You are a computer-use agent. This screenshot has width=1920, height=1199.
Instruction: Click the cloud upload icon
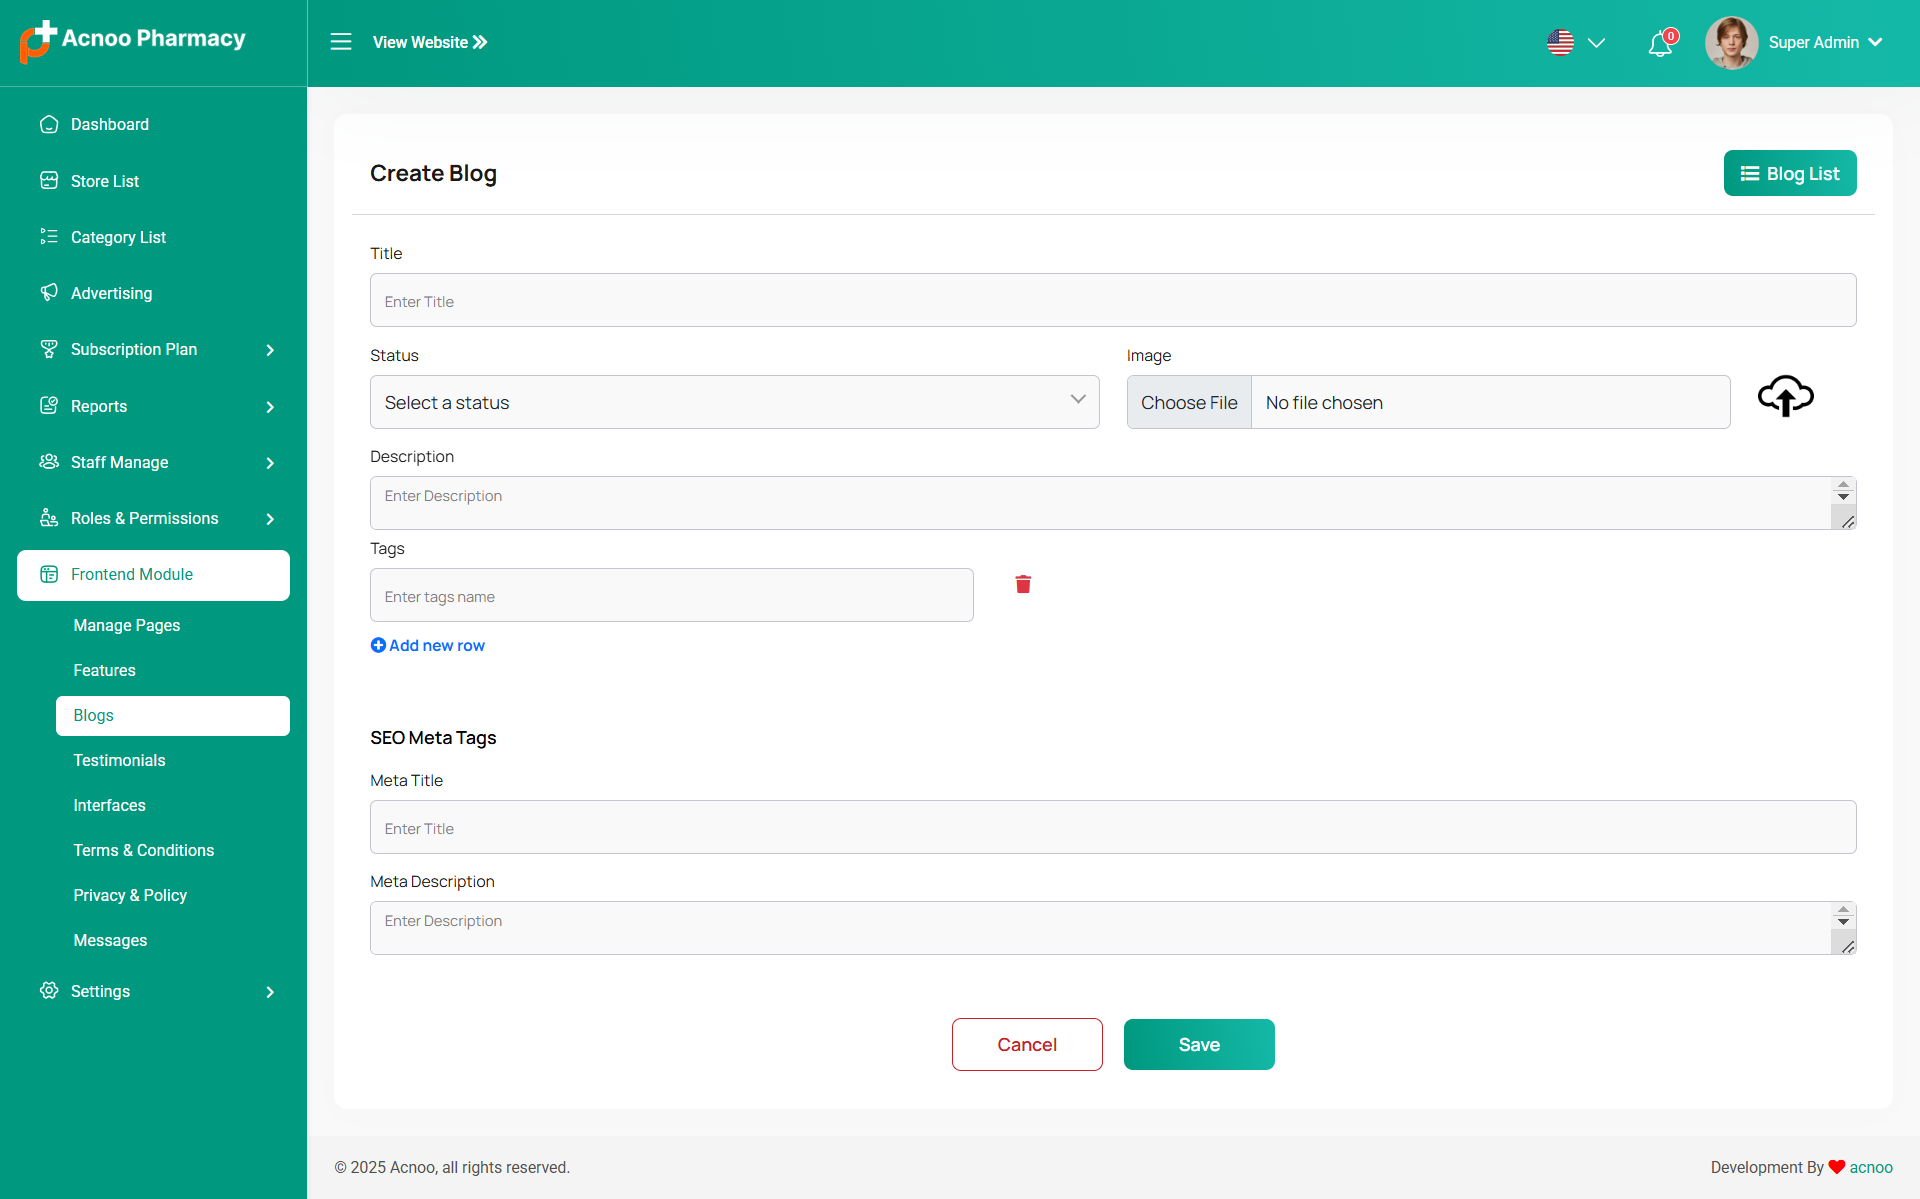1785,397
